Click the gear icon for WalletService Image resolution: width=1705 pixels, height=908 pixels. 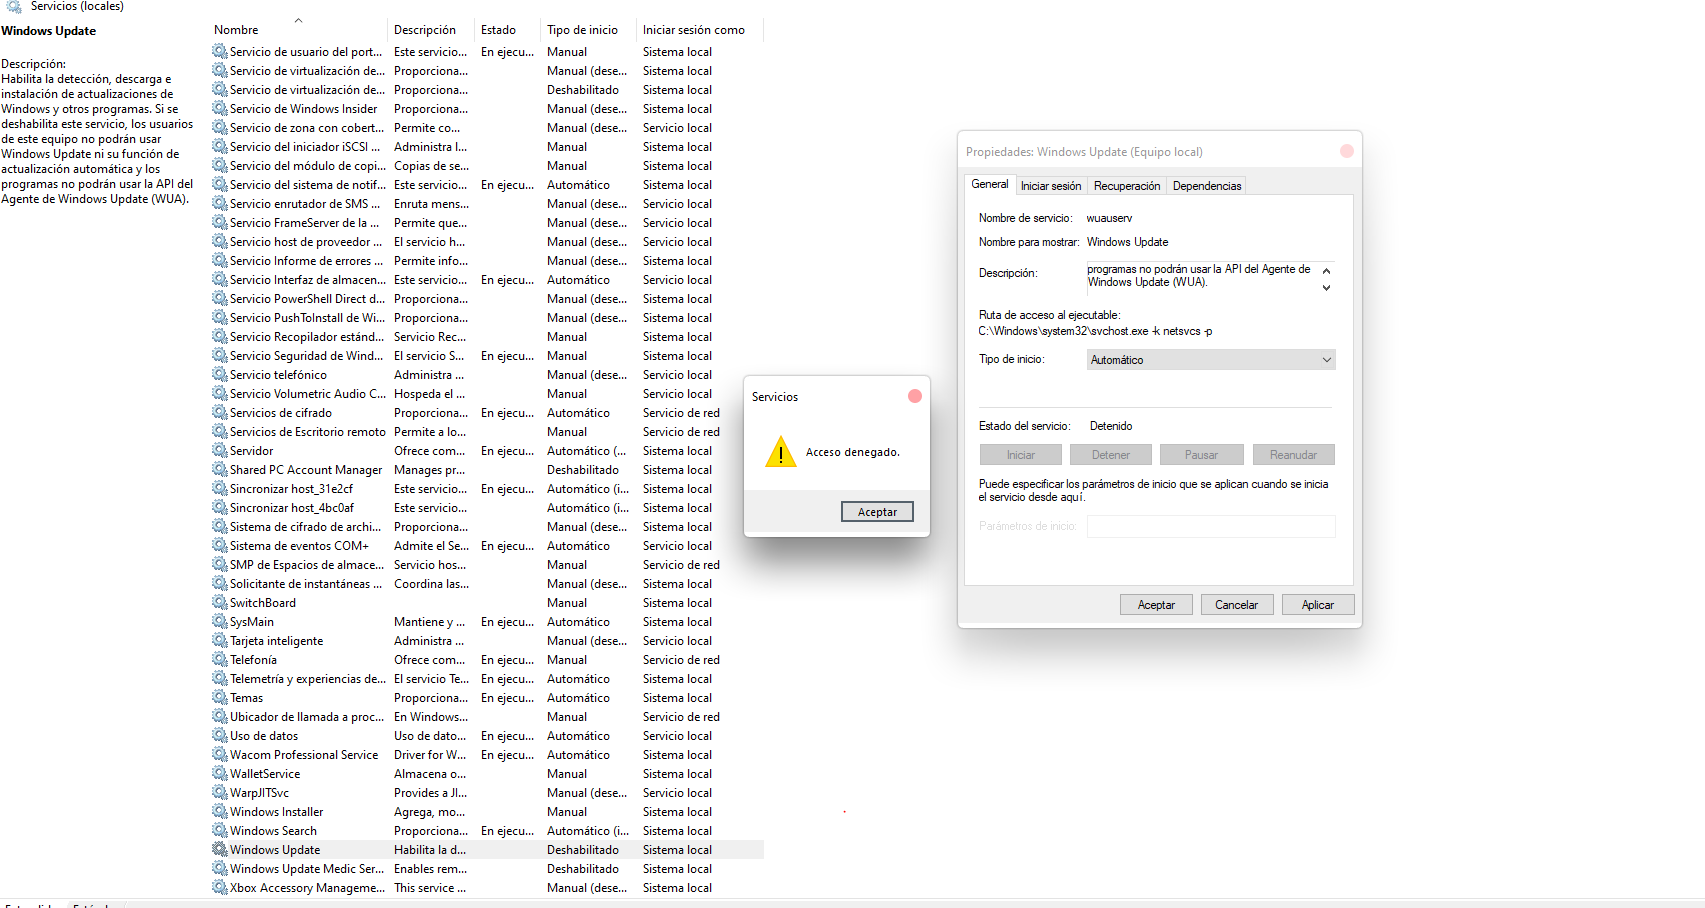coord(220,773)
